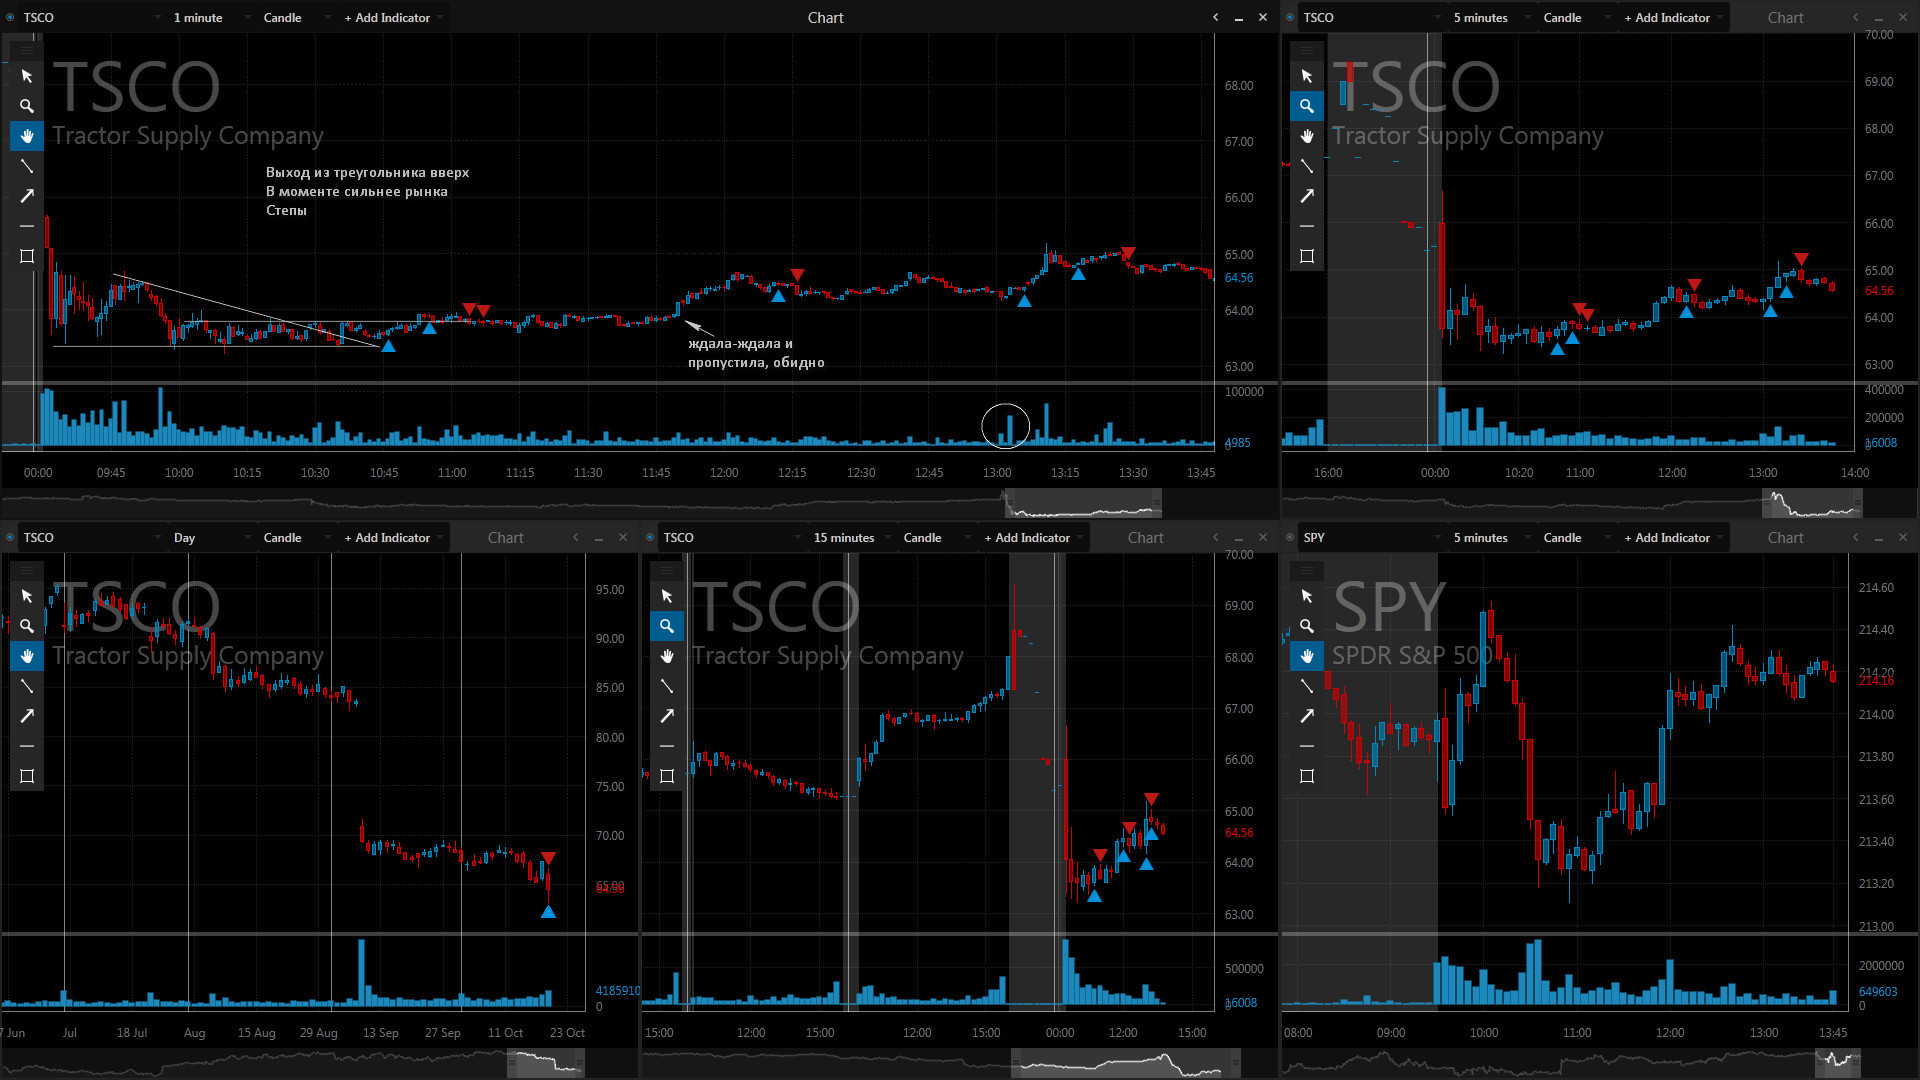
Task: Select rectangle tool in TSCO 5 minutes chart
Action: point(1307,256)
